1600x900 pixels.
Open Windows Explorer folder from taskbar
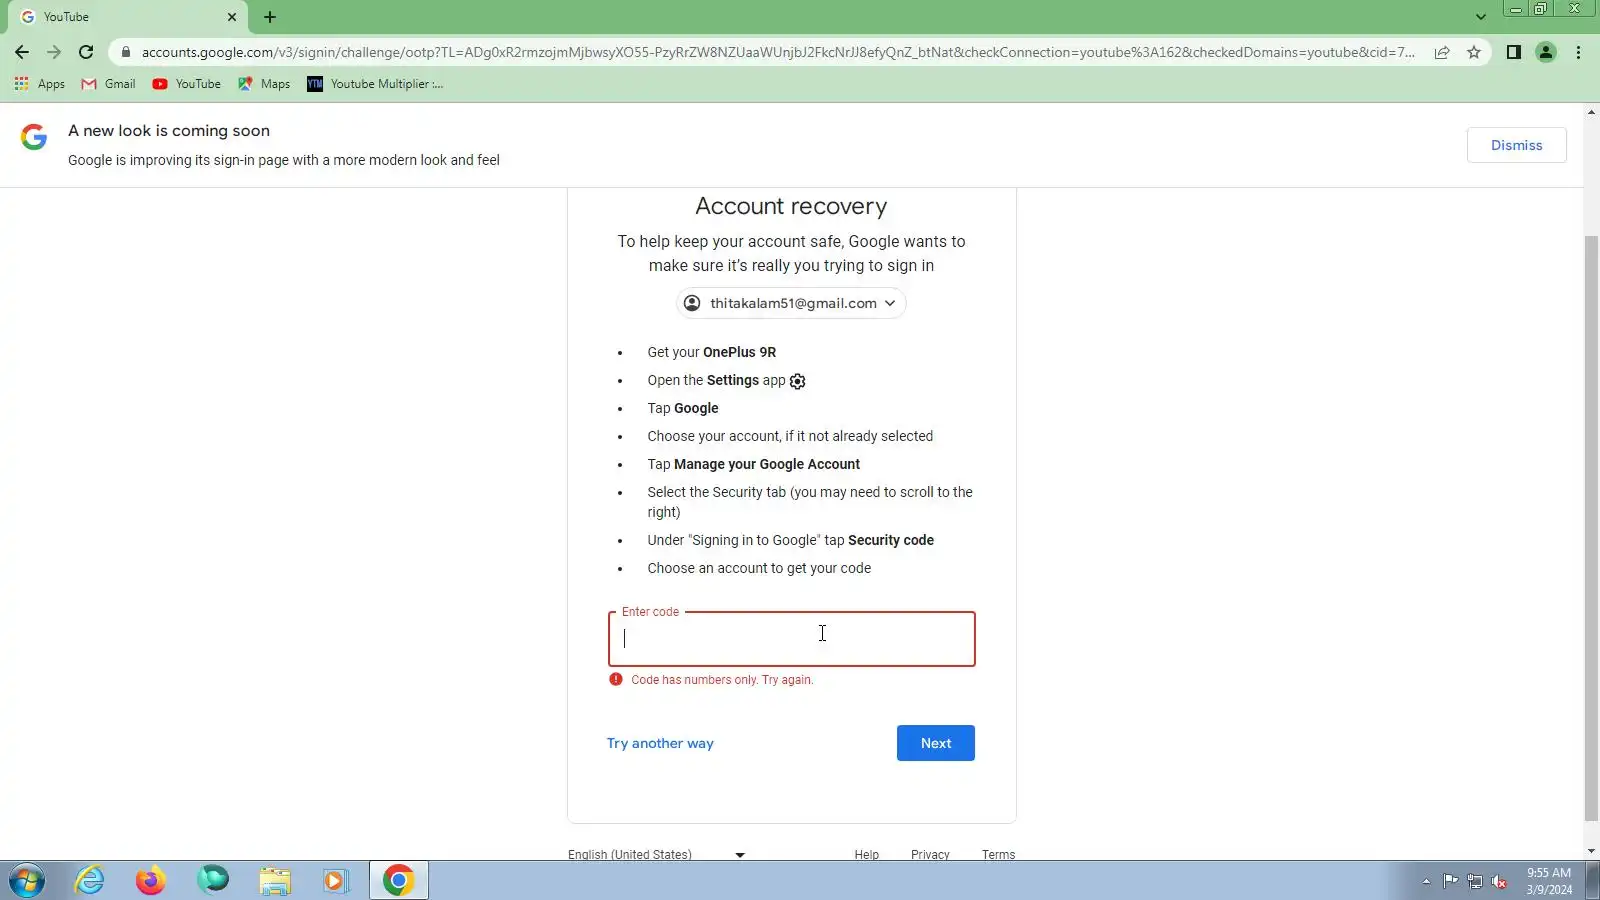(274, 880)
